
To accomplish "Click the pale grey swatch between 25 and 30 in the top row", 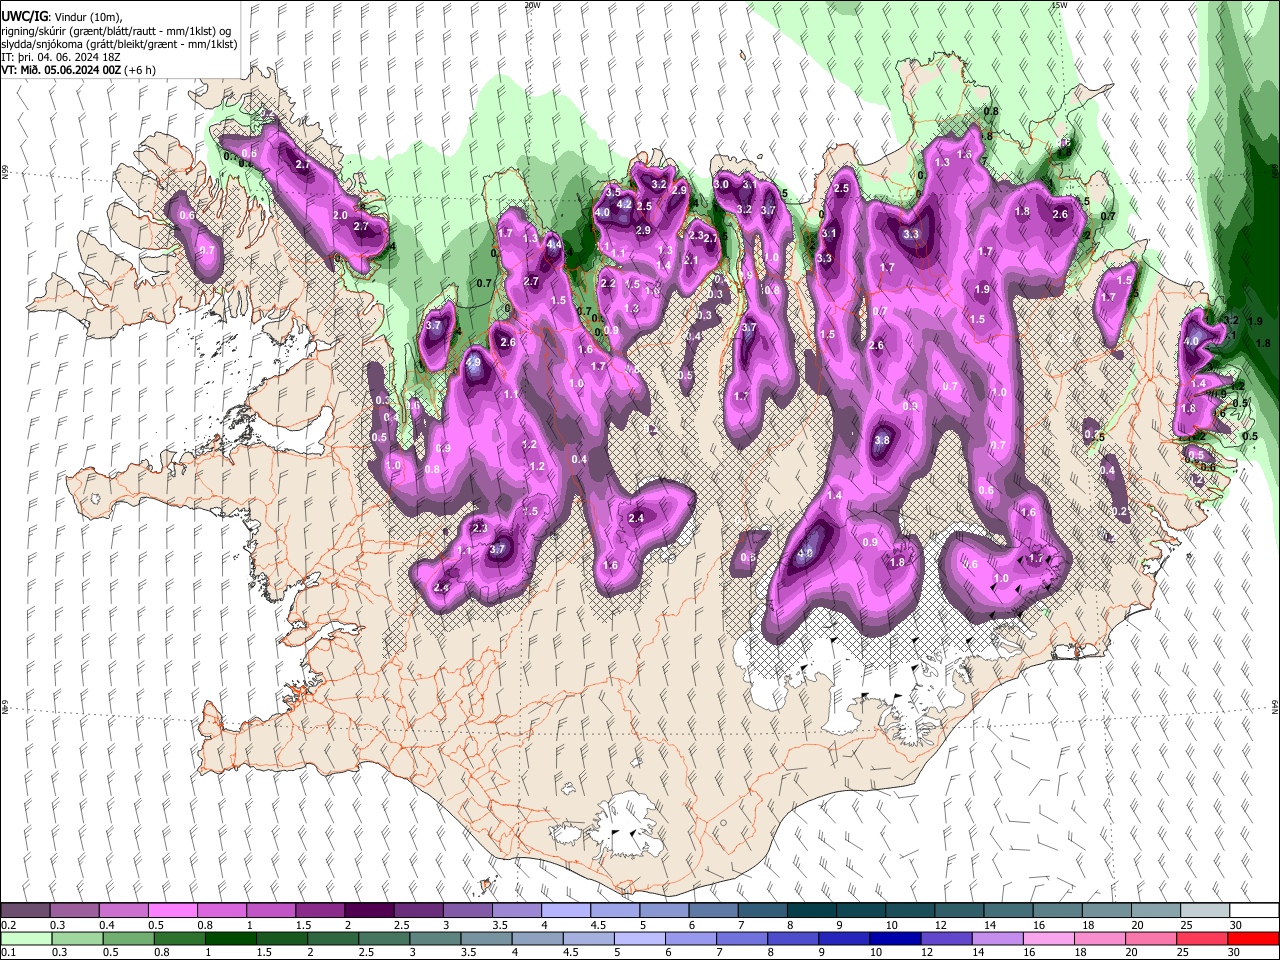I will click(x=1205, y=911).
